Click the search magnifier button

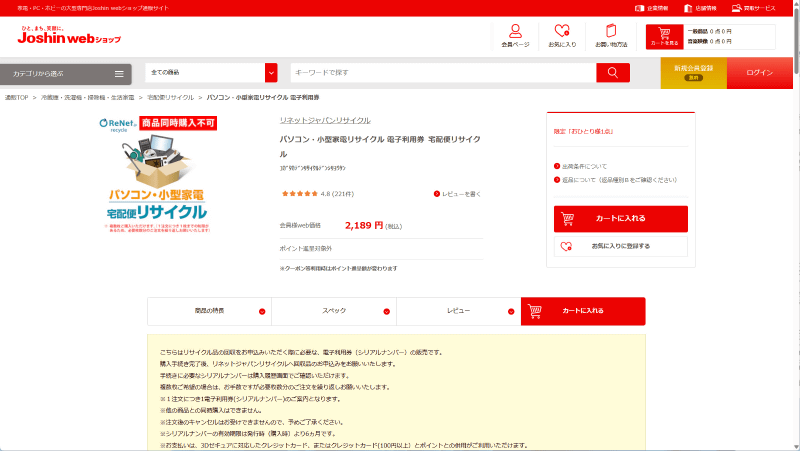613,72
